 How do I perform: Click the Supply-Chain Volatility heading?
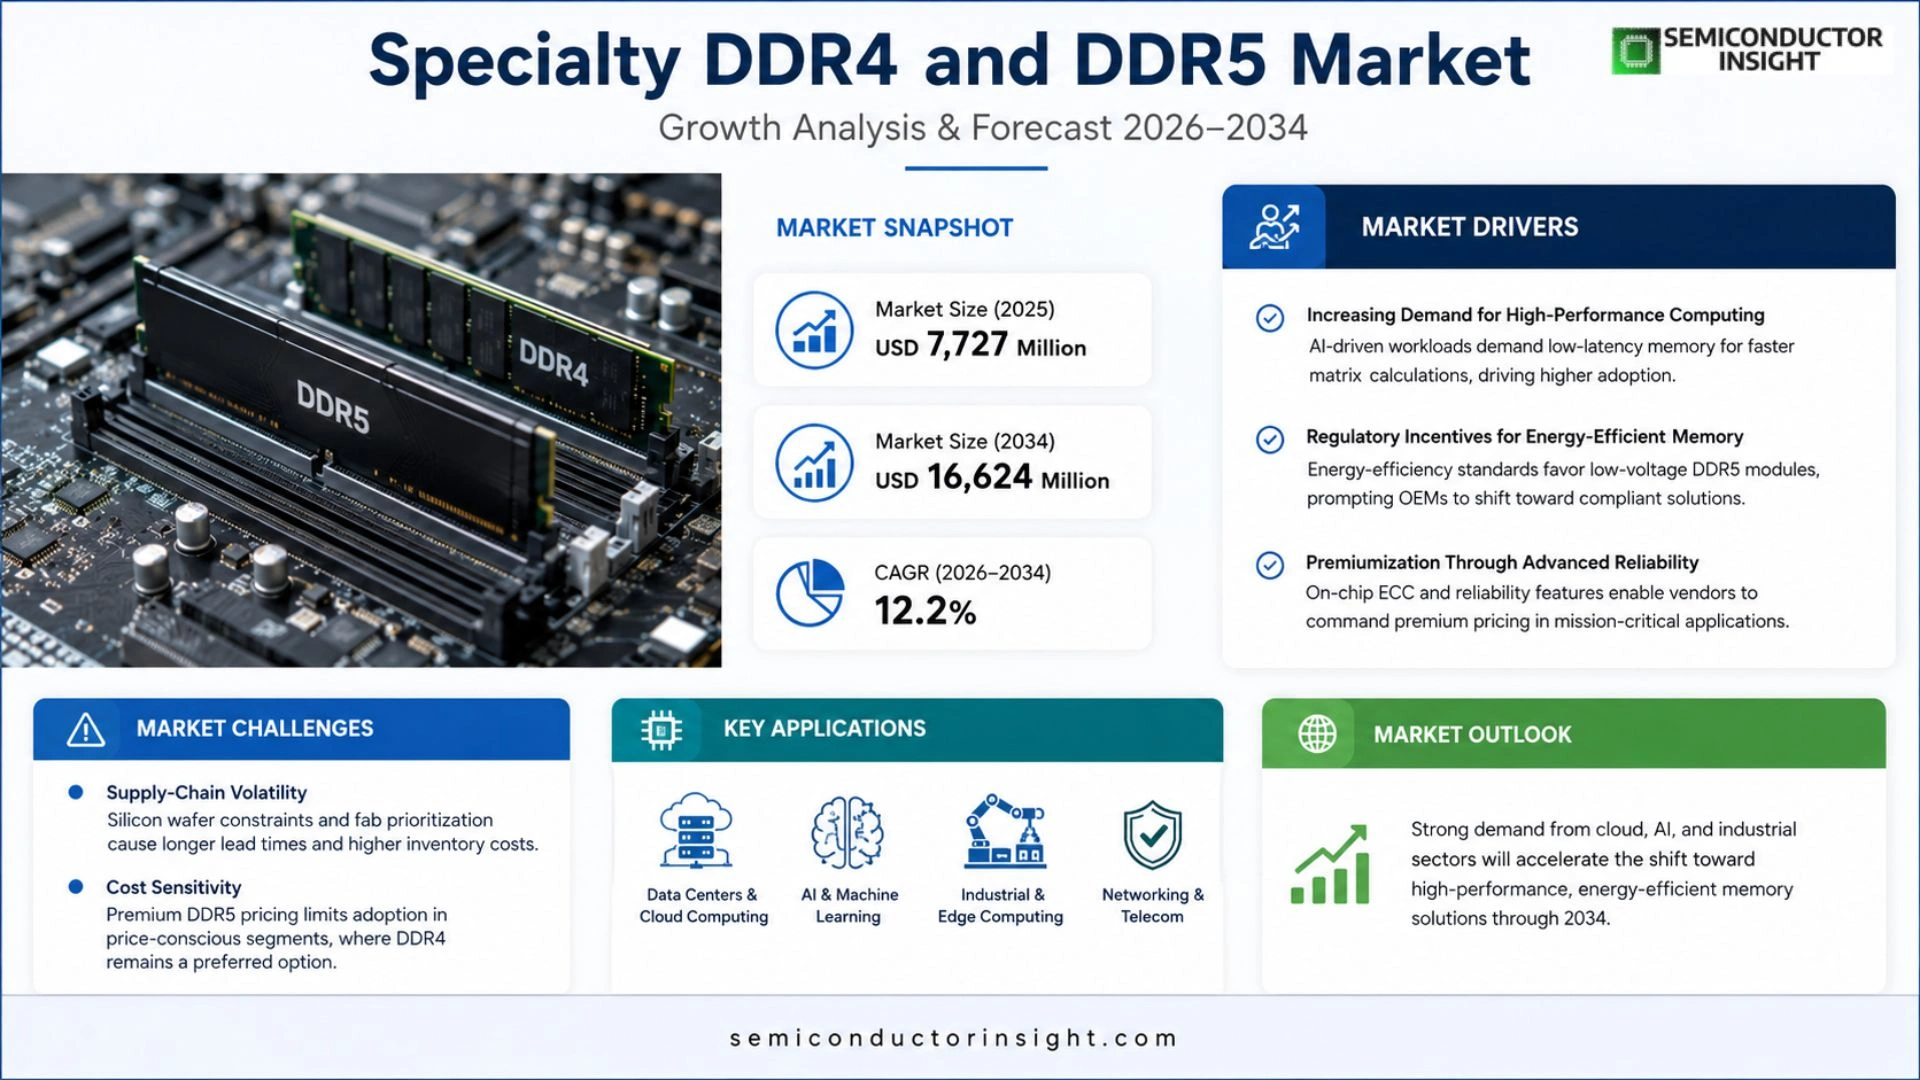206,792
